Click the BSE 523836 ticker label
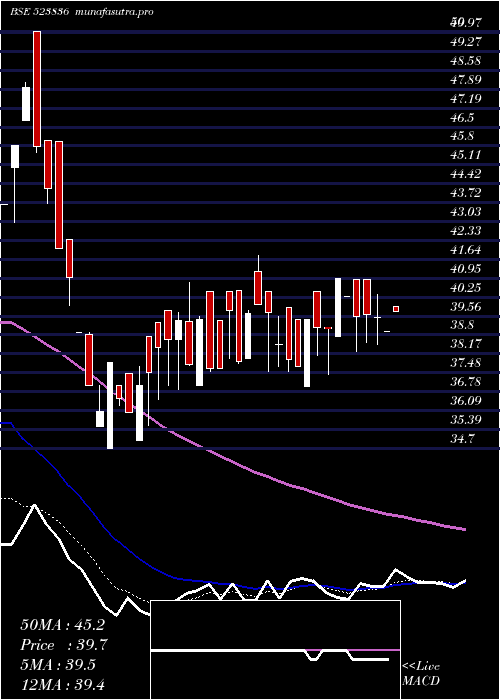This screenshot has height=700, width=500. (39, 12)
